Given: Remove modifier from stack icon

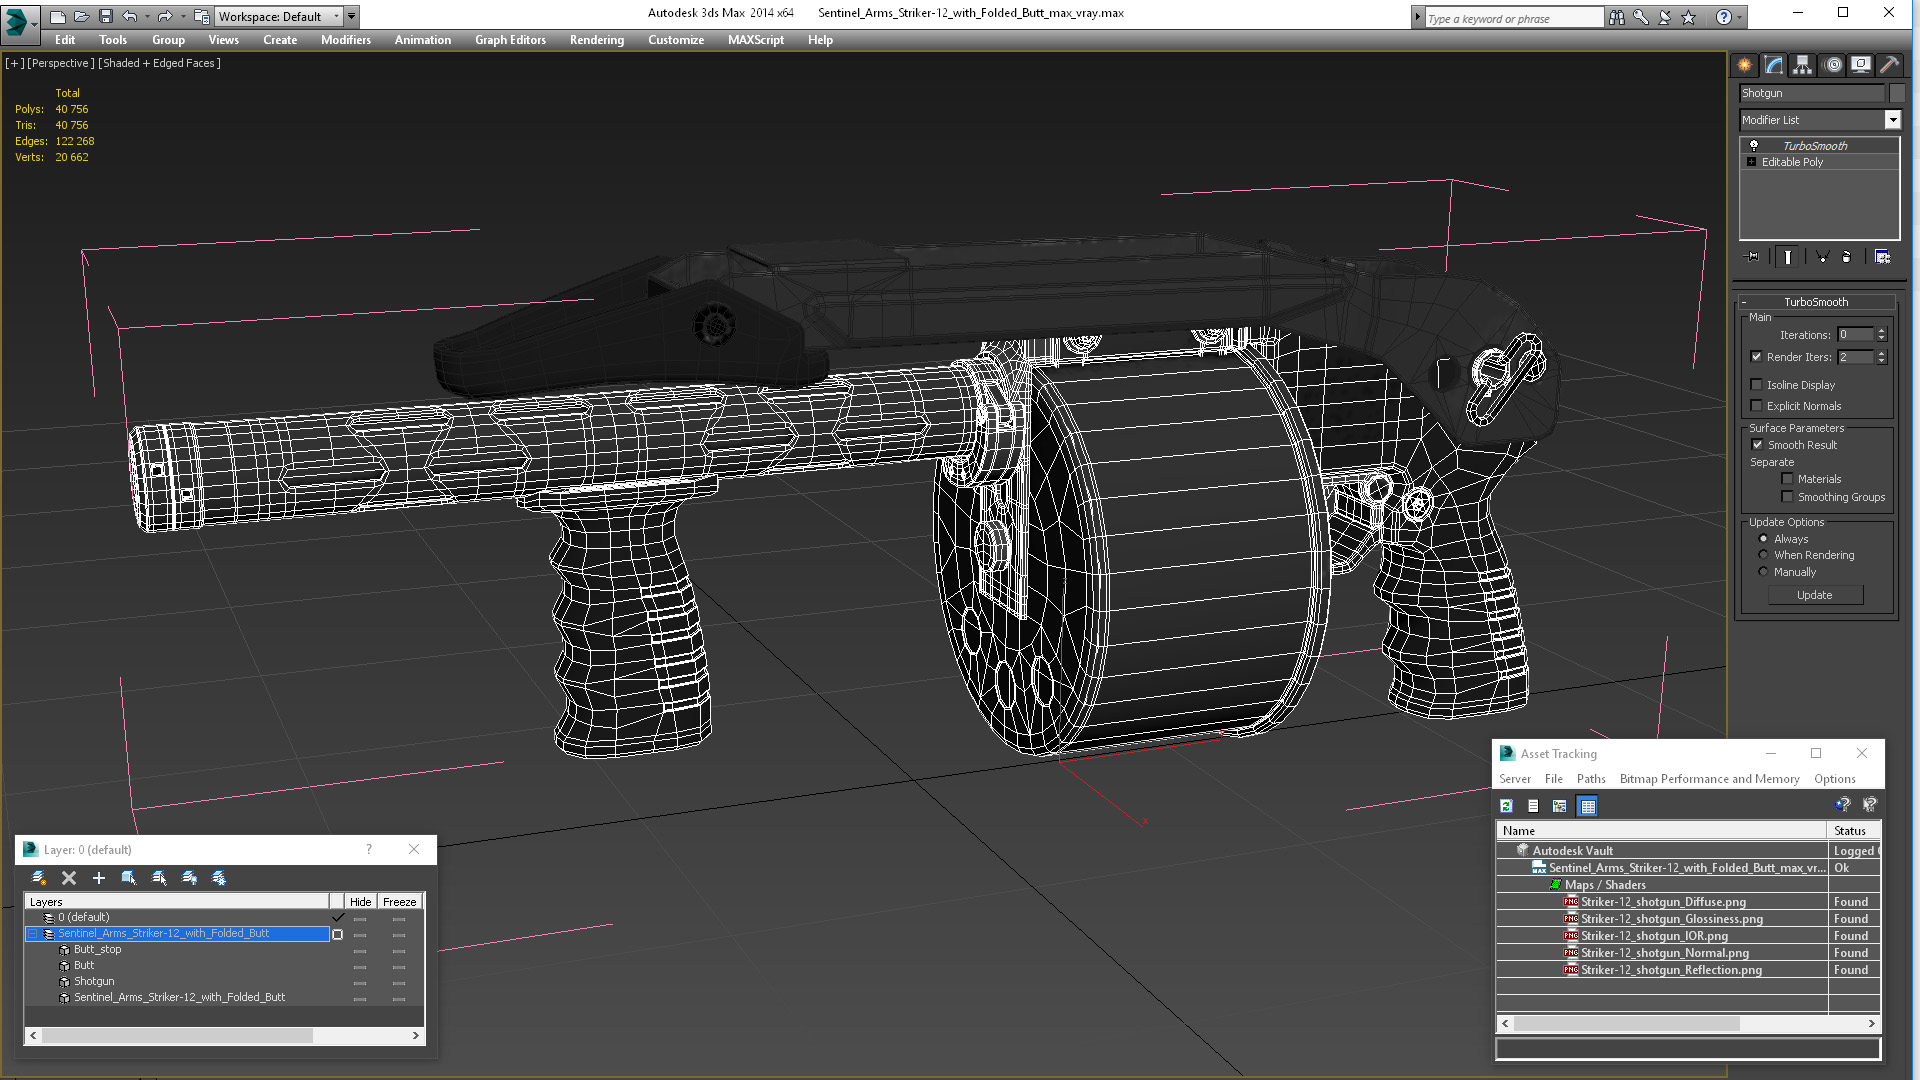Looking at the screenshot, I should (1847, 257).
